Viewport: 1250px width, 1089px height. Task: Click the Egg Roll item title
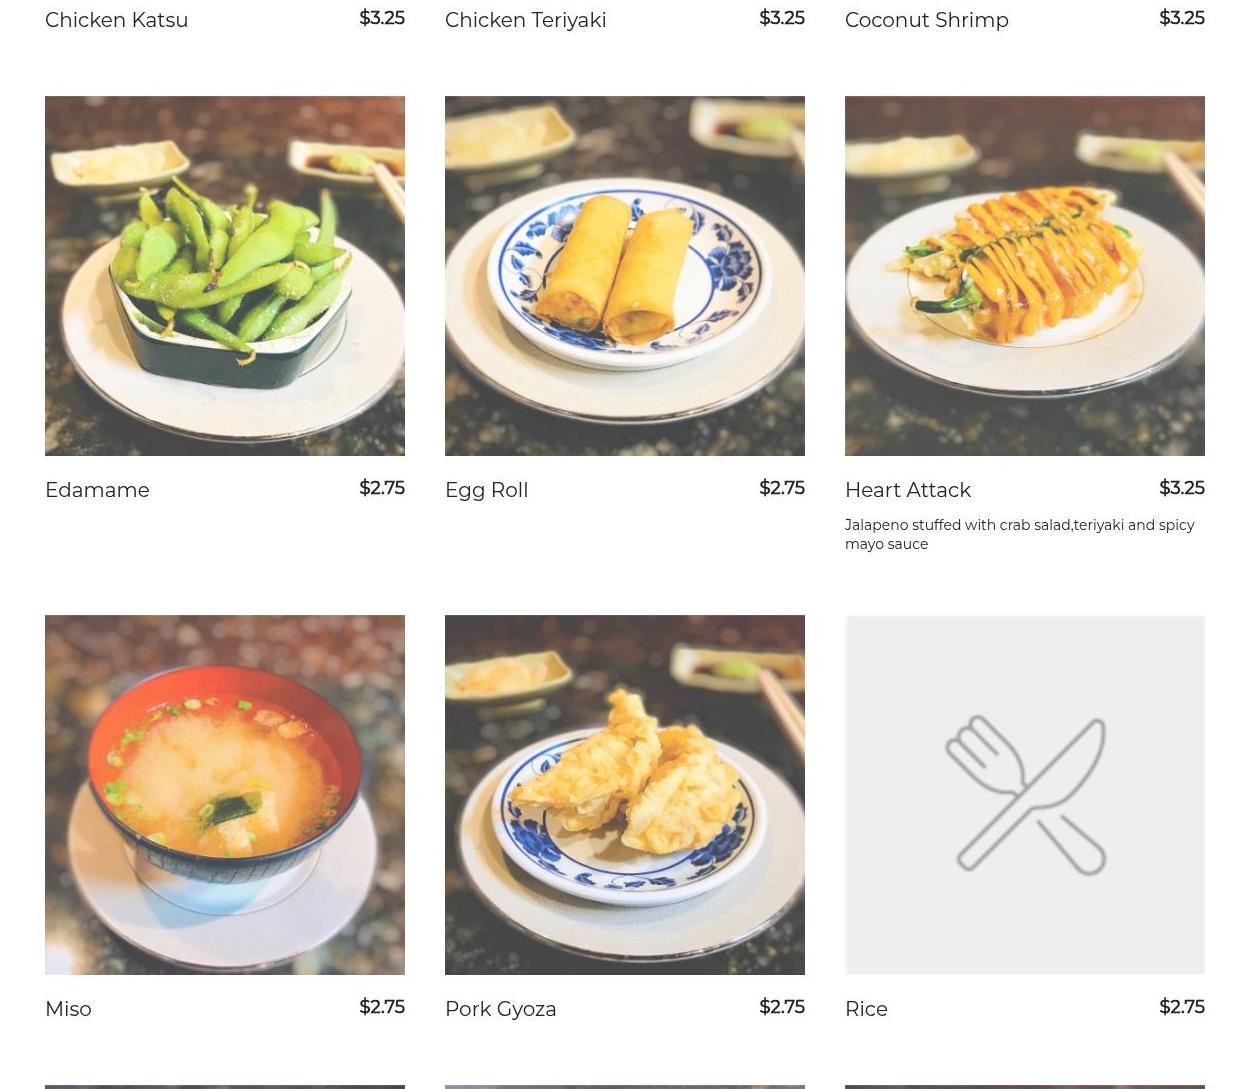coord(486,490)
